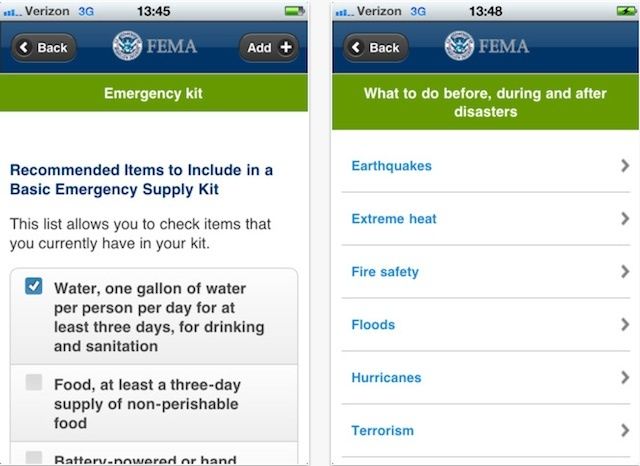Tap the 13:48 clock in status bar
The width and height of the screenshot is (640, 466).
click(484, 11)
